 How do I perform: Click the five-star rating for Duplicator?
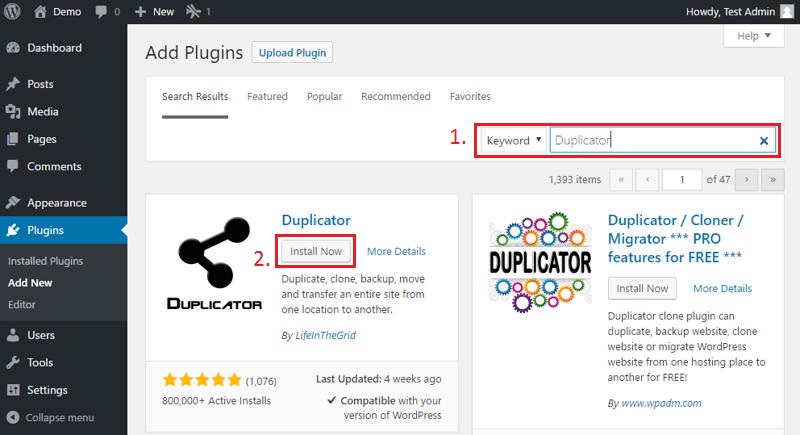[x=202, y=380]
